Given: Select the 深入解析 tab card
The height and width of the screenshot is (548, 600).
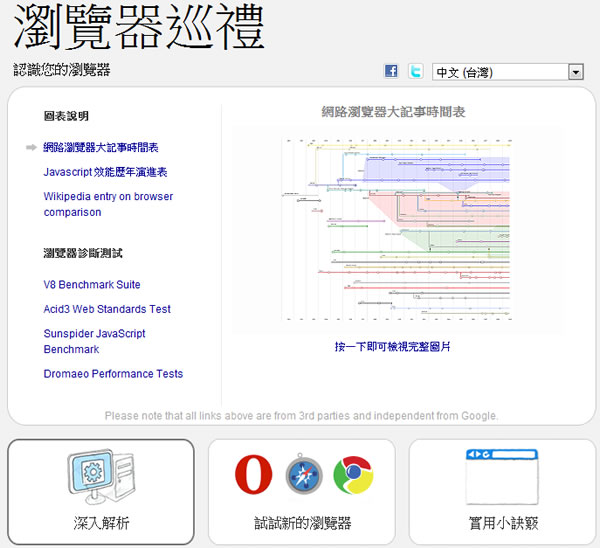Looking at the screenshot, I should pyautogui.click(x=101, y=492).
